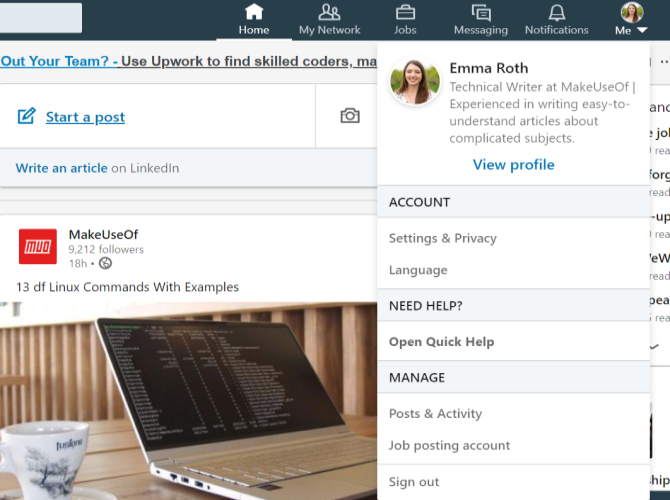Click the '9,212 followers' text
This screenshot has height=500, width=670.
coord(106,249)
